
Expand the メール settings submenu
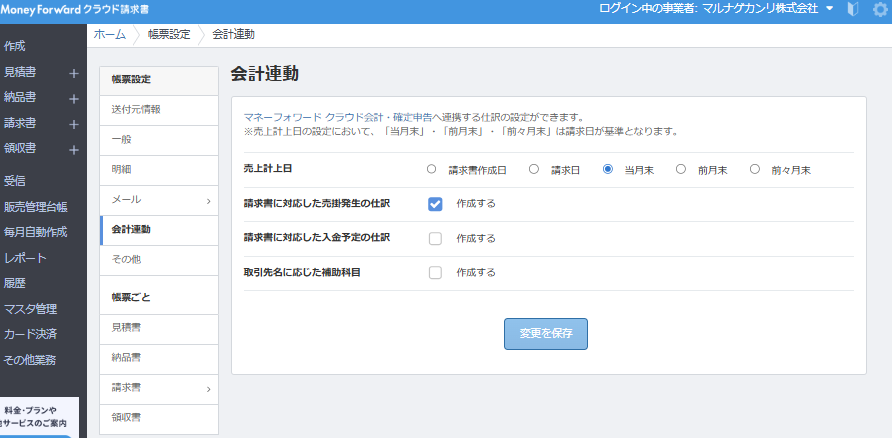coord(159,200)
